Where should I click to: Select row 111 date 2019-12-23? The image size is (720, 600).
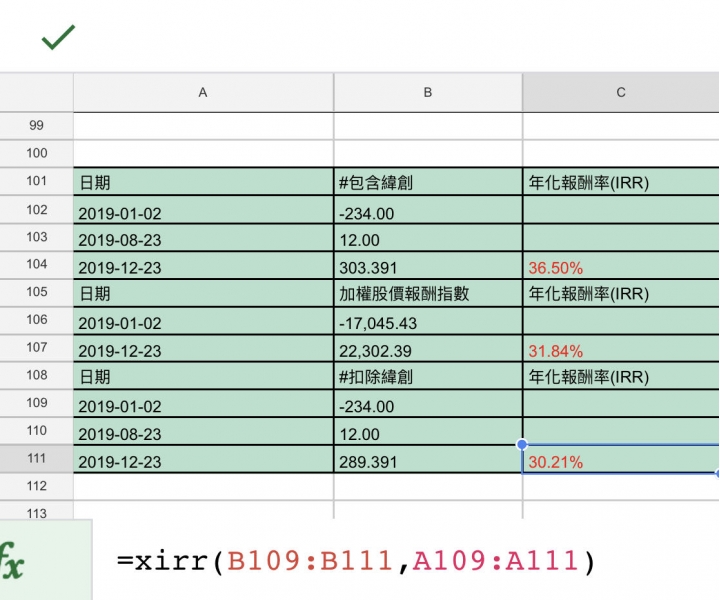click(x=203, y=459)
